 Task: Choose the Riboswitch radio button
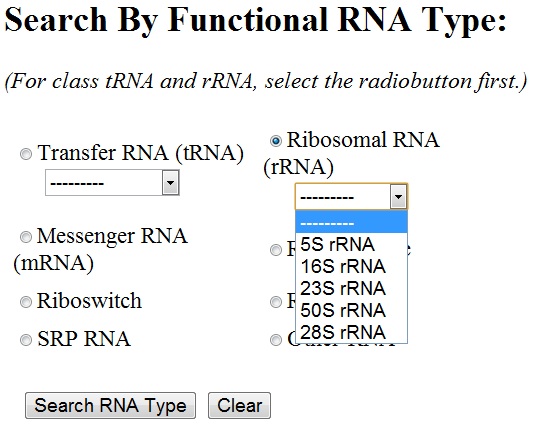(26, 302)
